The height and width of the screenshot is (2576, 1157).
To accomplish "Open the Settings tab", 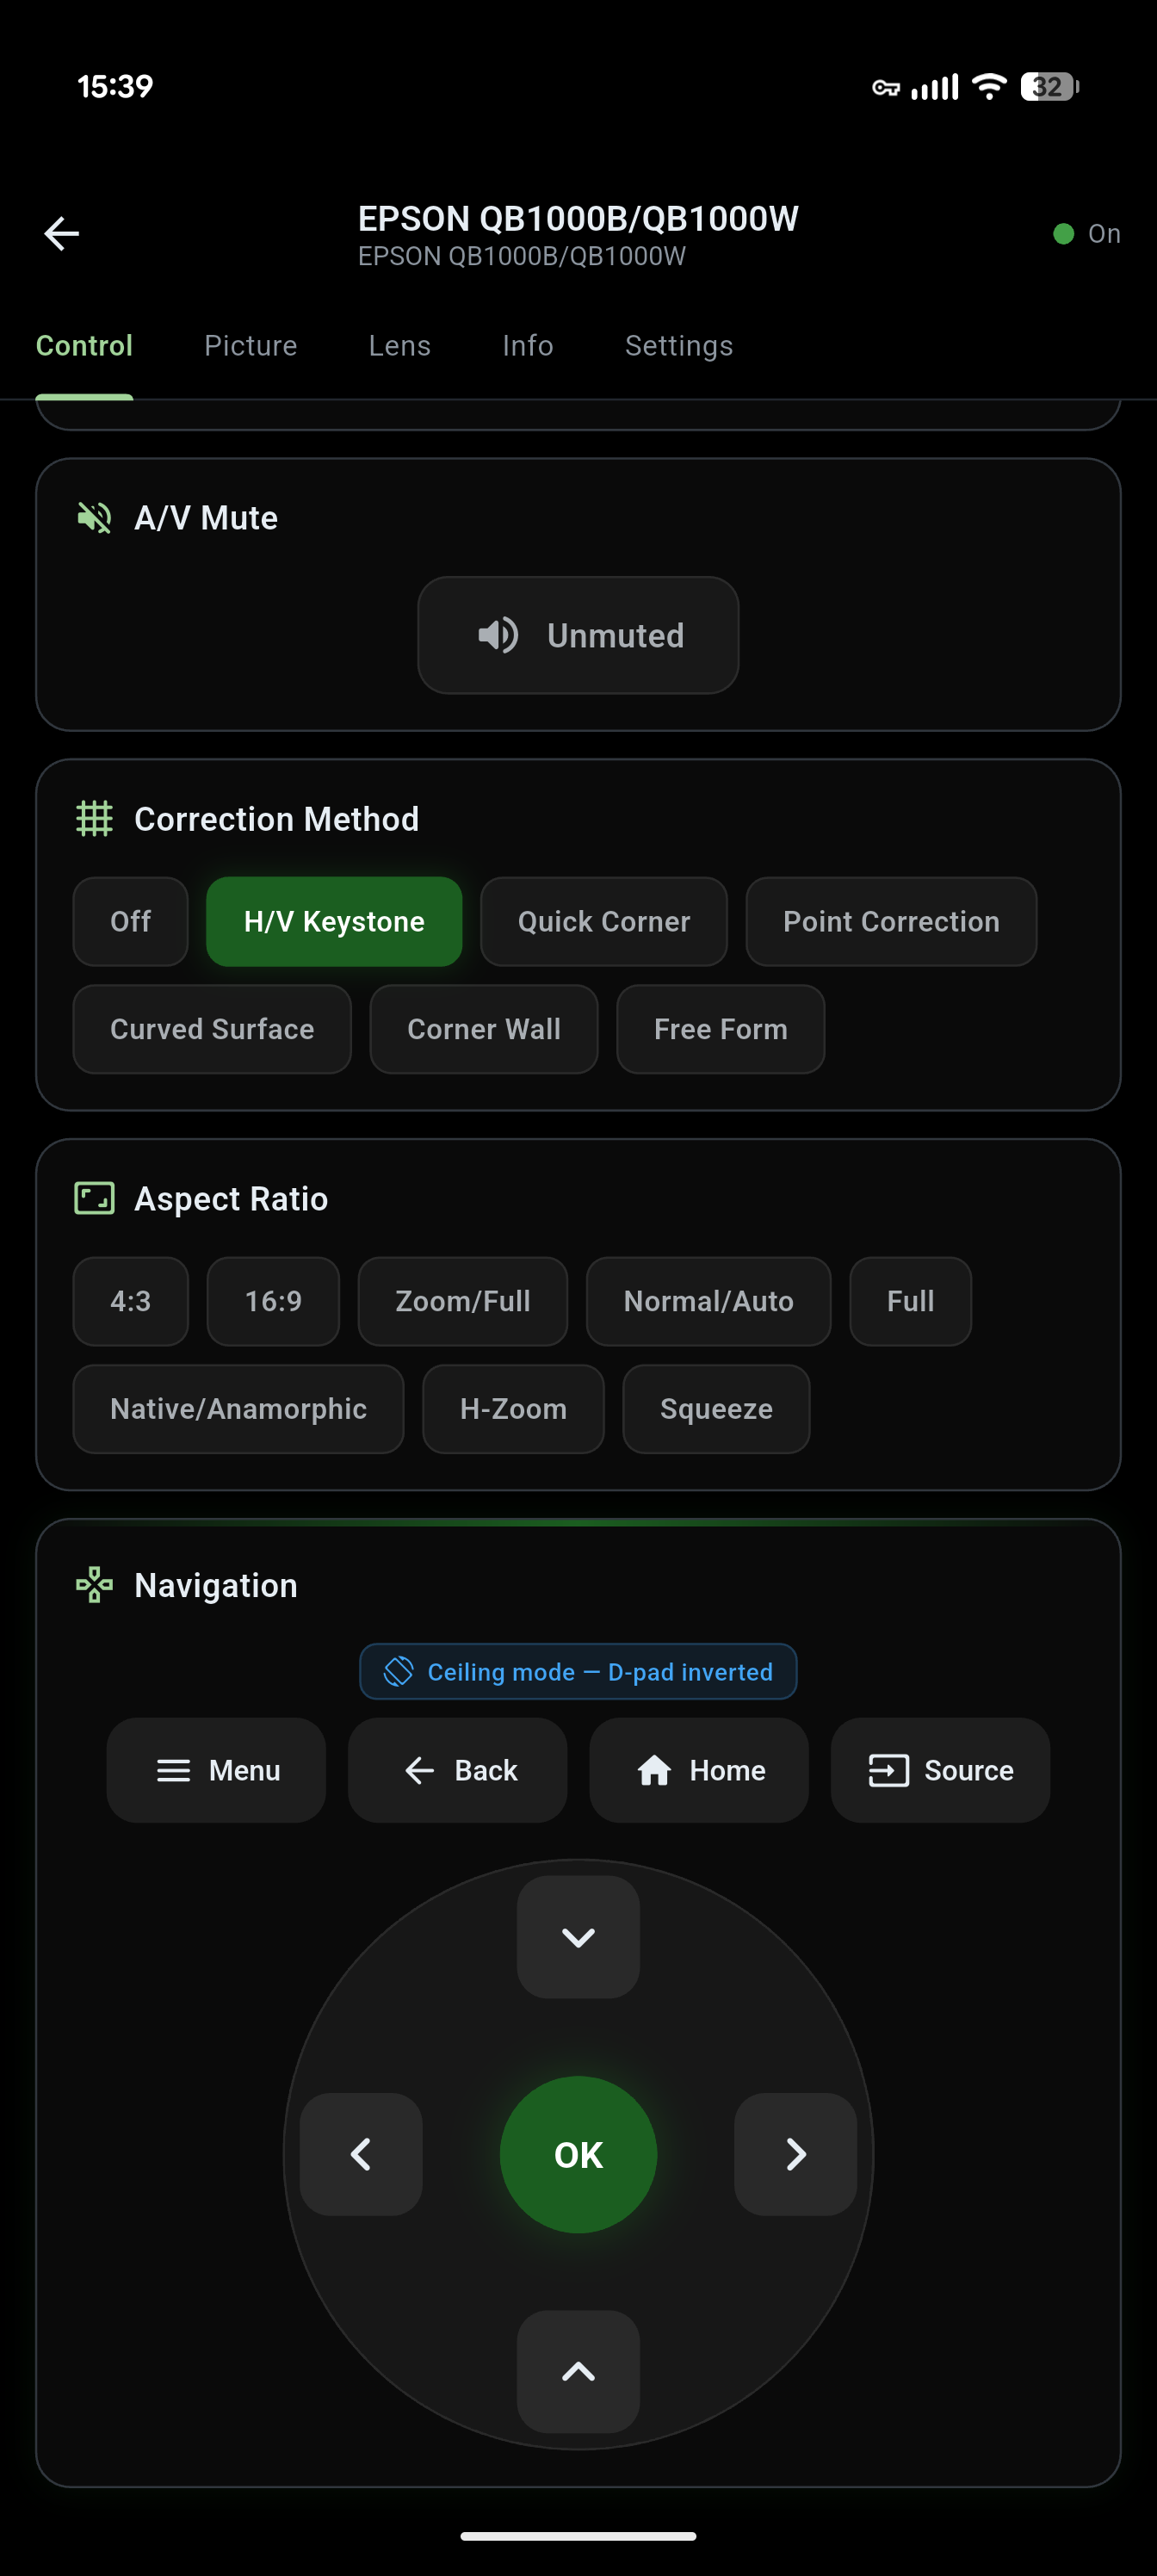I will 678,345.
